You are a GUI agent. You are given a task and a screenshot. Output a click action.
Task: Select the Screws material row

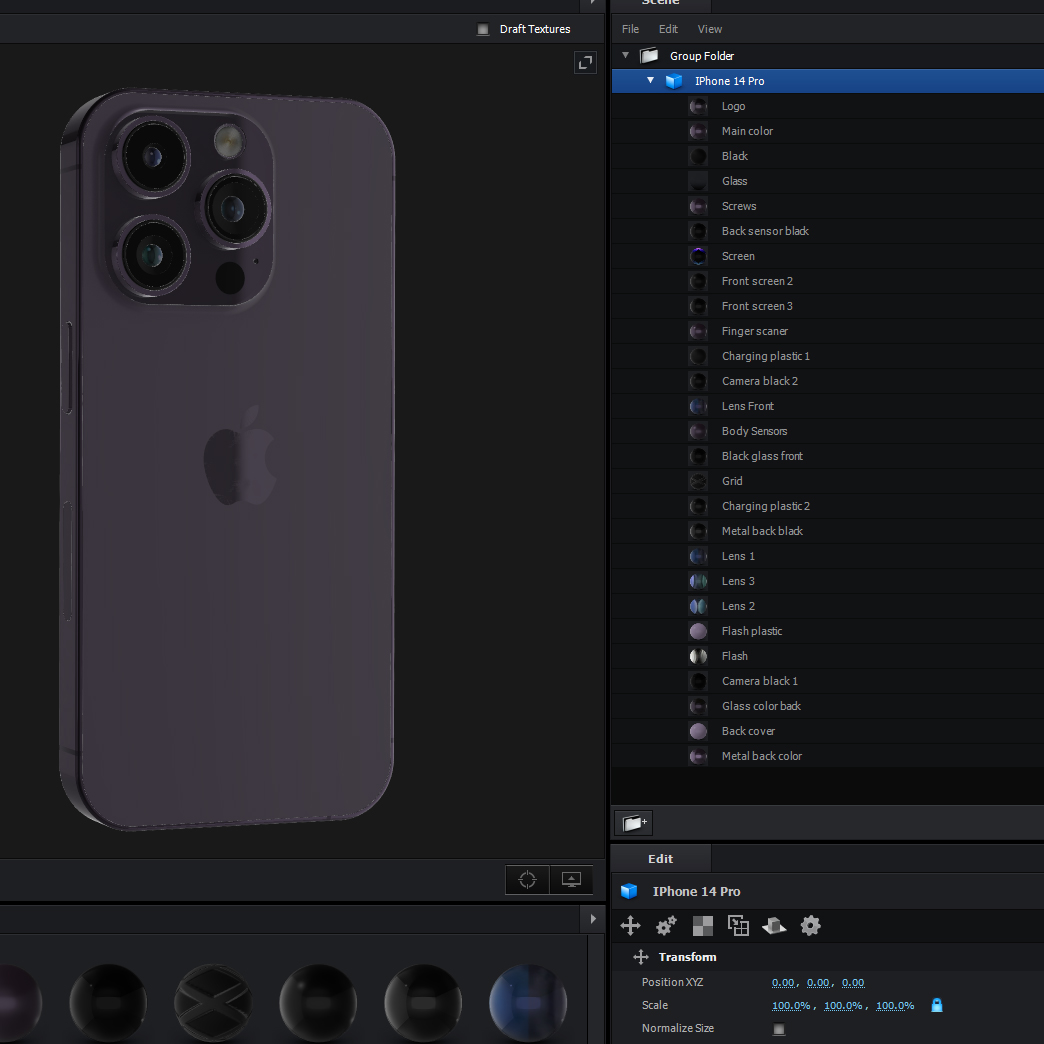pyautogui.click(x=828, y=206)
